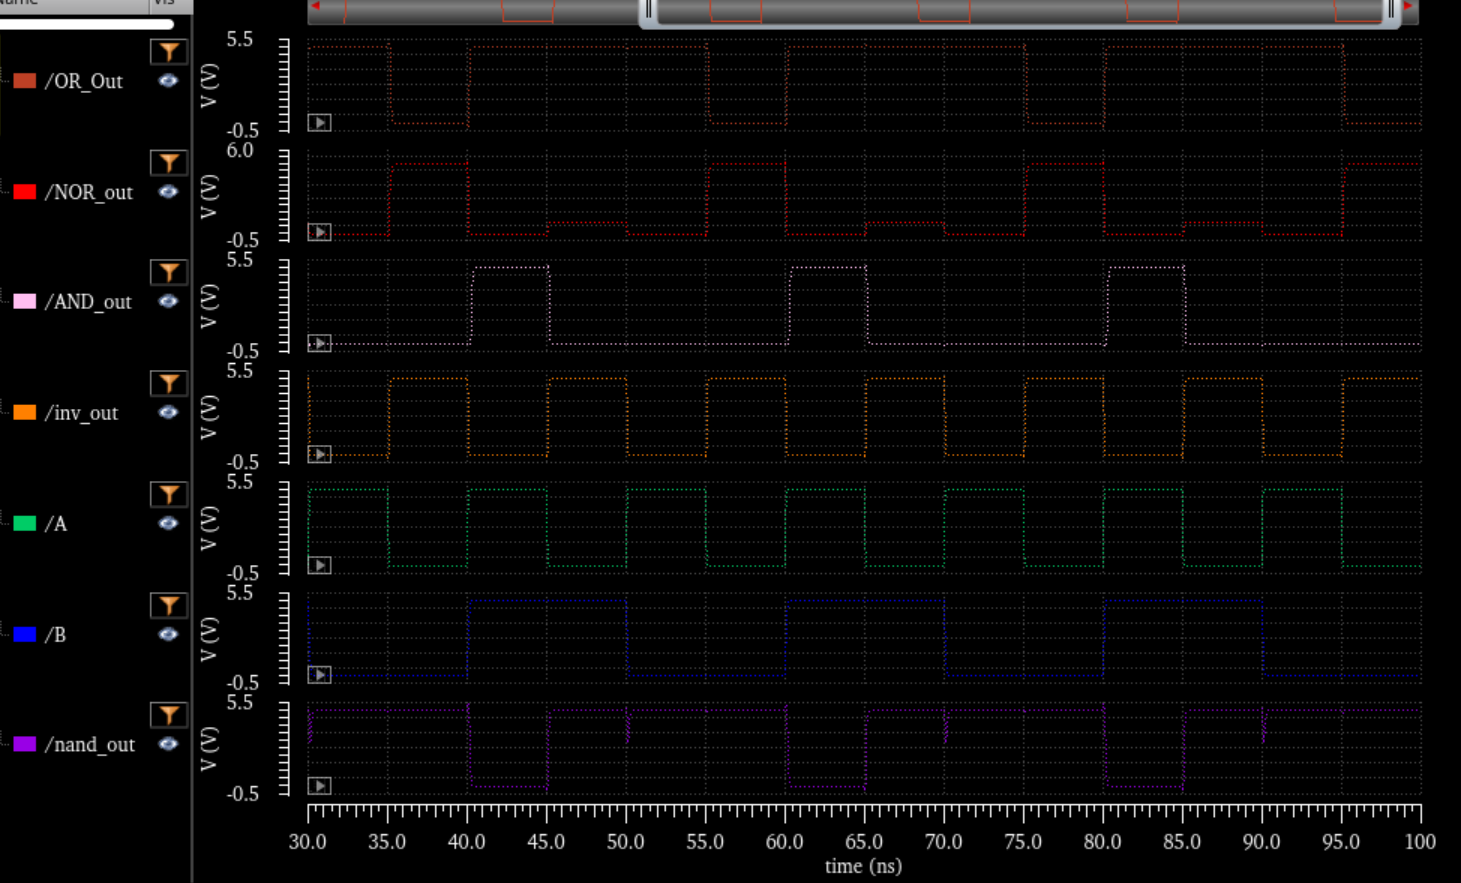Expand the /AND_out strip arrow button
The image size is (1461, 883).
[319, 343]
